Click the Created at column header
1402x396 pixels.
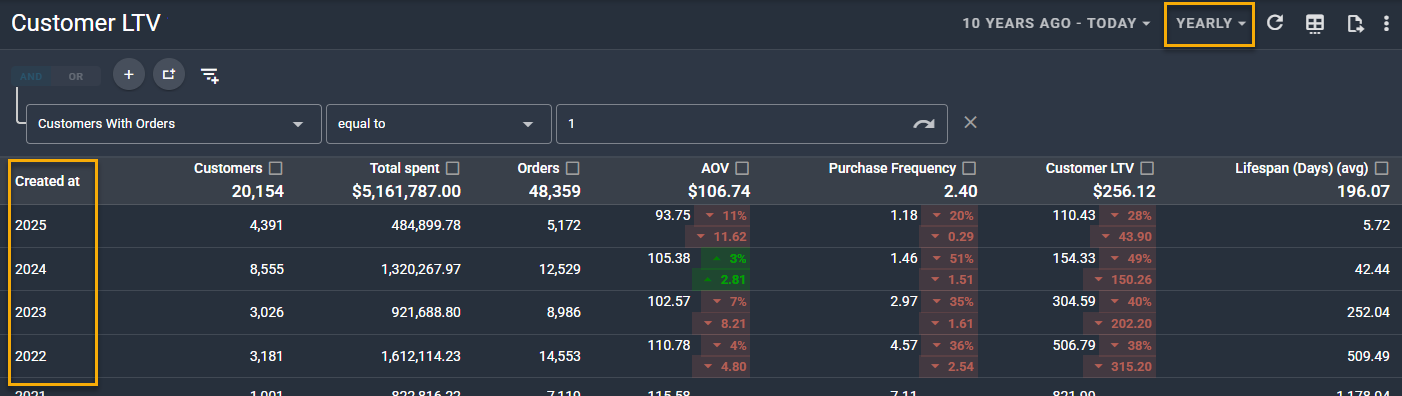(47, 181)
